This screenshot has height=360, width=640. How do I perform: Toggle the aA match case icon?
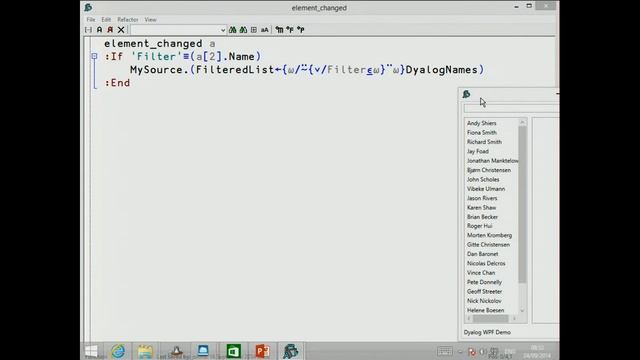click(264, 30)
